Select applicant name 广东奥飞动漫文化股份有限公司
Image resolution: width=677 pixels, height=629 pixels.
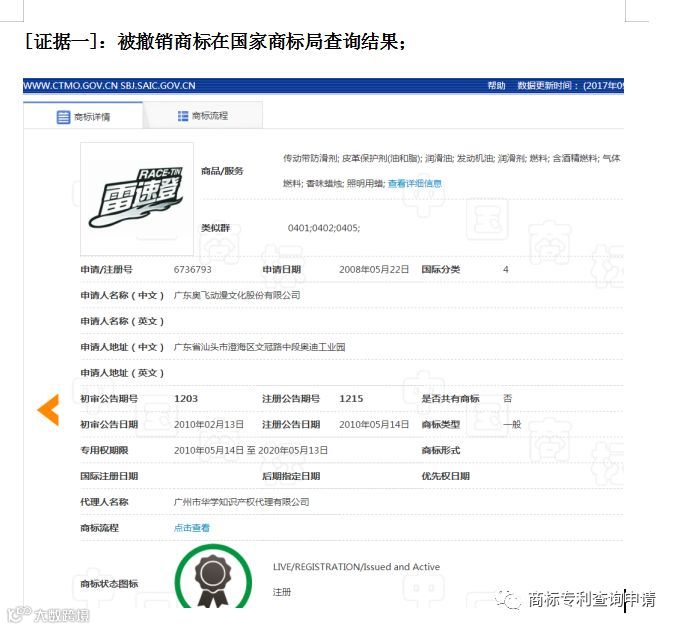tap(237, 295)
